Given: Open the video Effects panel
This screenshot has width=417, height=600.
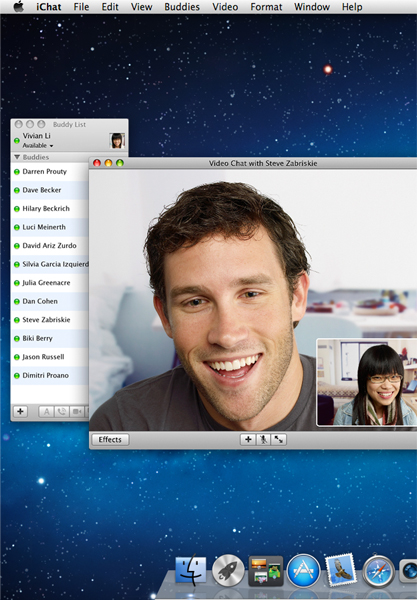Looking at the screenshot, I should [110, 440].
